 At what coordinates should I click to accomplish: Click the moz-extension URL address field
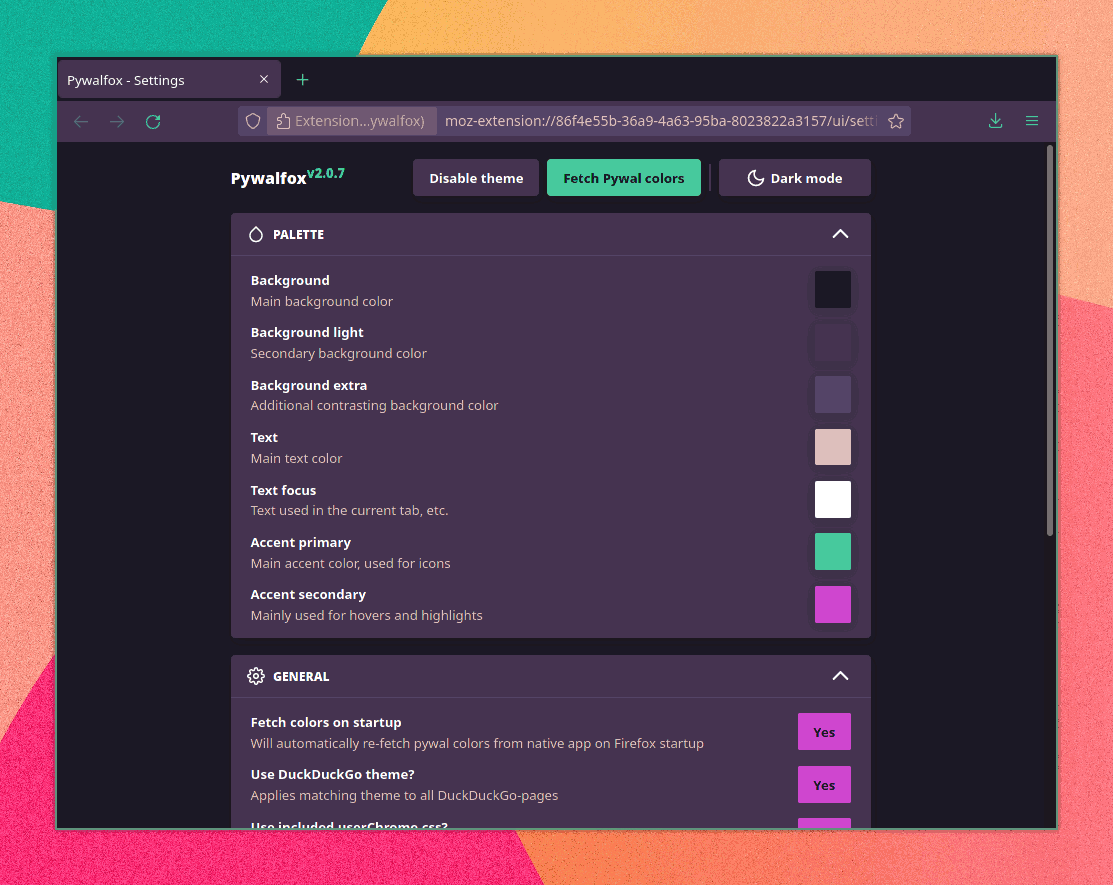click(661, 121)
